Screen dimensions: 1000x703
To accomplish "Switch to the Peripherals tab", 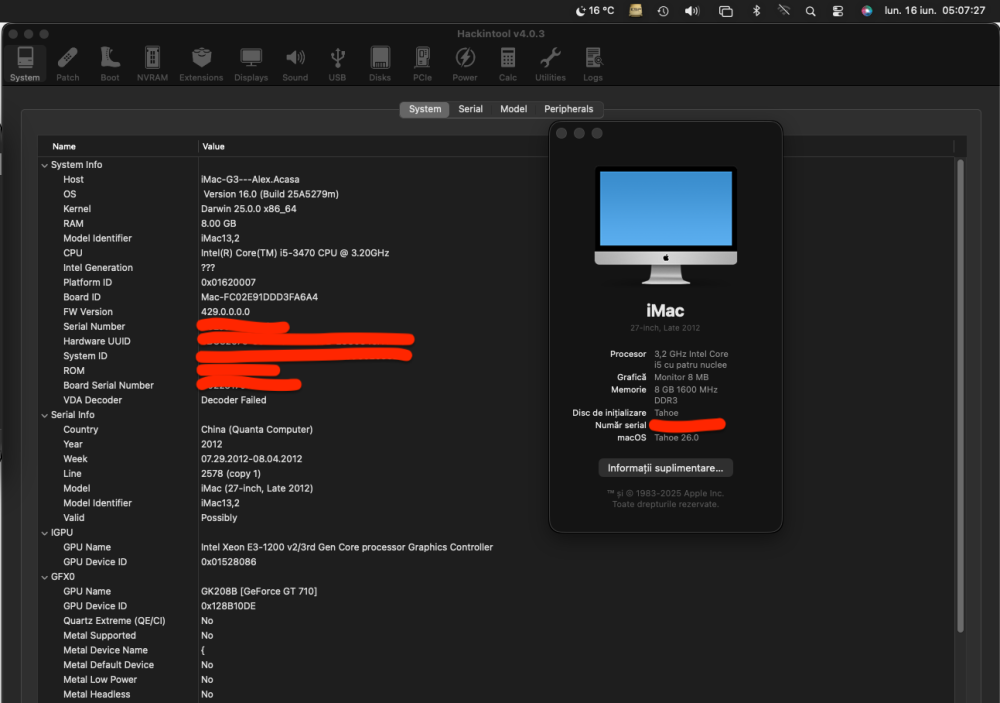I will [x=568, y=109].
